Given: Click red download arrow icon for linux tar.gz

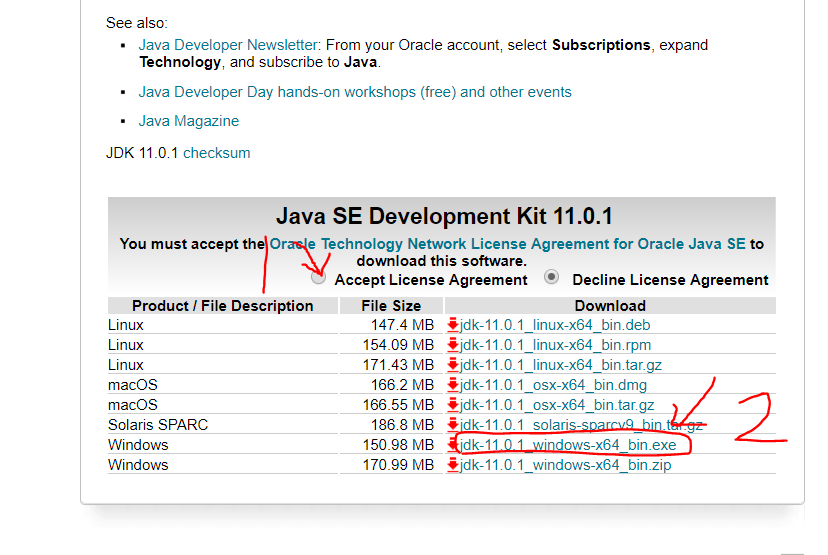Looking at the screenshot, I should 453,365.
